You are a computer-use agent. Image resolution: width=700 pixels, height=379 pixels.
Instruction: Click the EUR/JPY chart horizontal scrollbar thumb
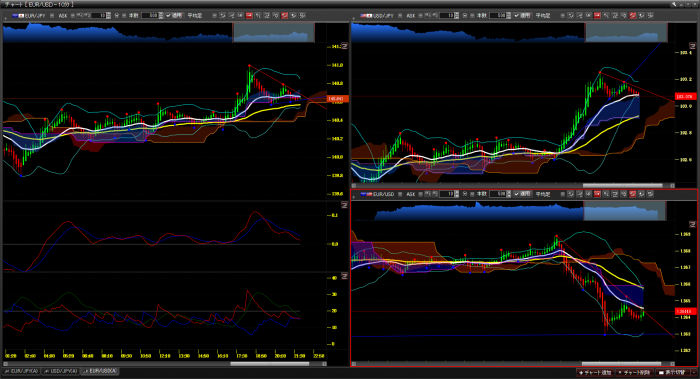click(x=270, y=364)
